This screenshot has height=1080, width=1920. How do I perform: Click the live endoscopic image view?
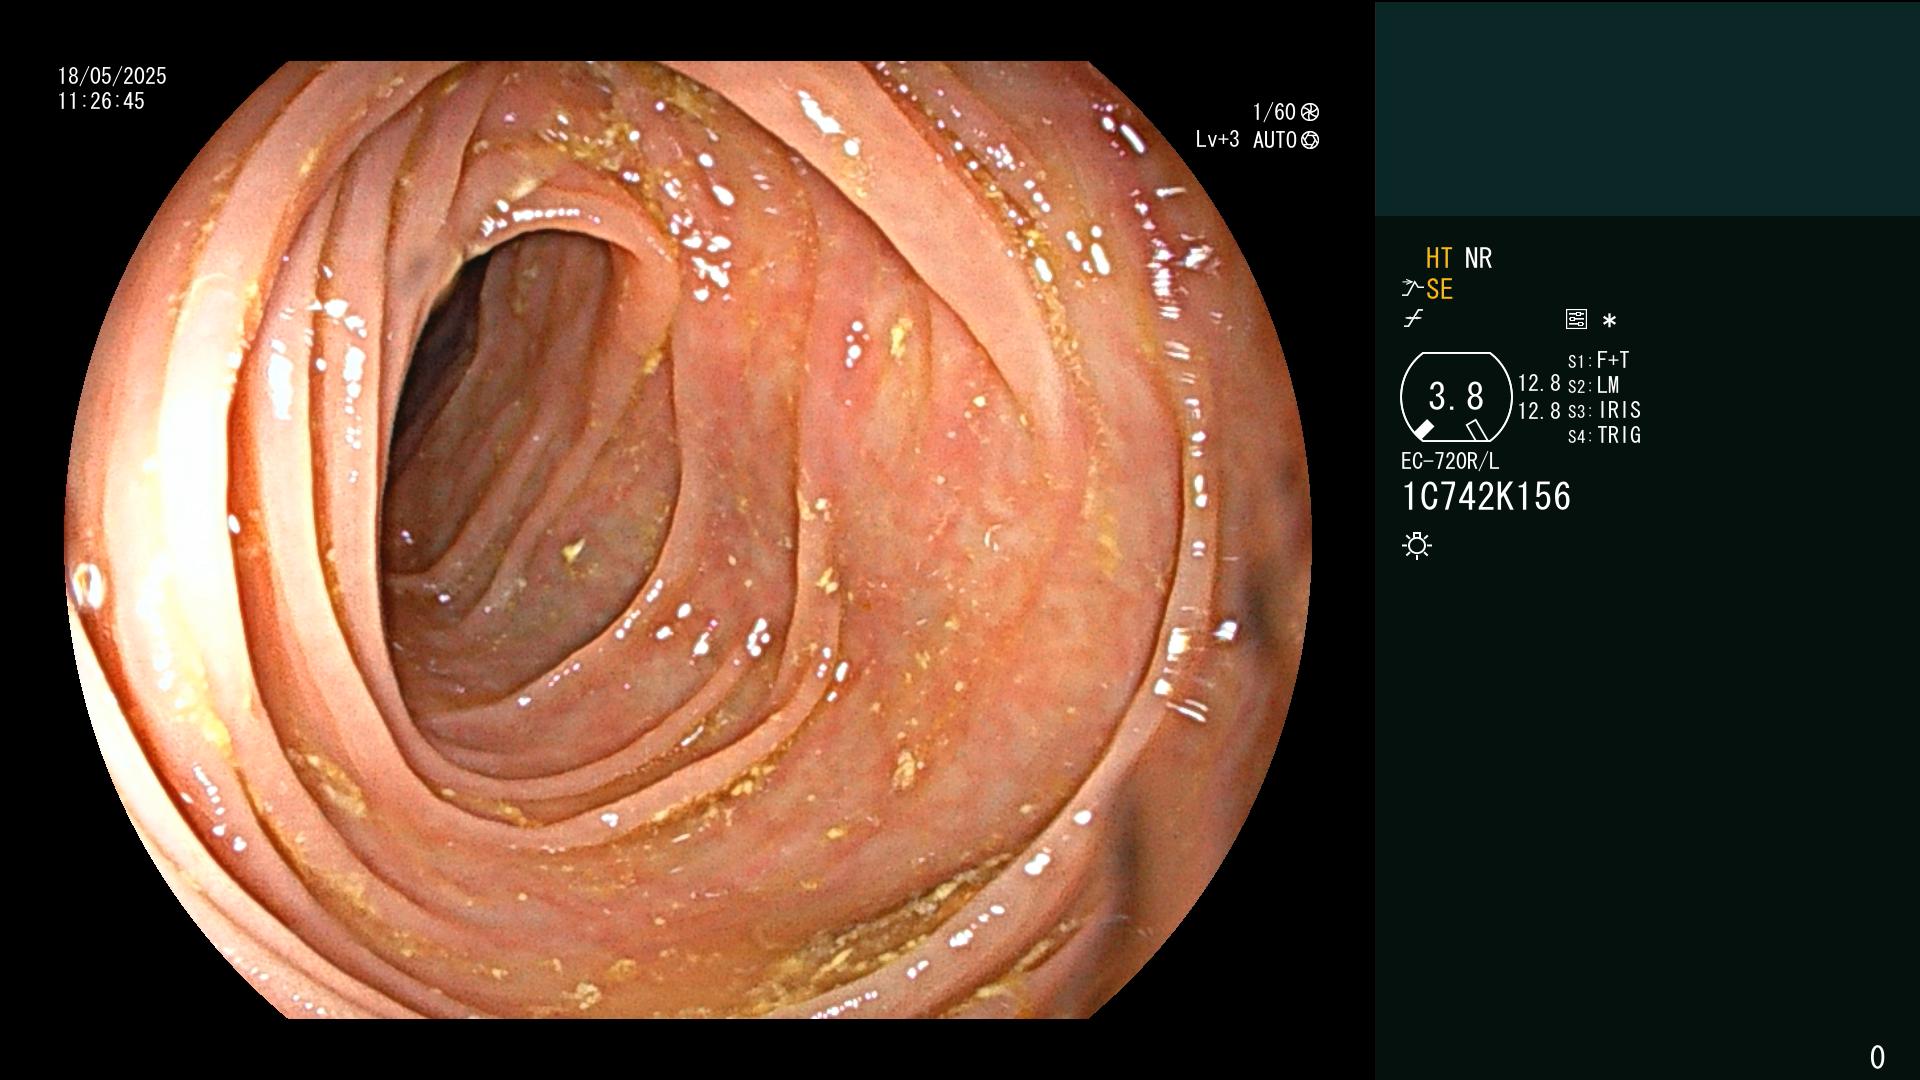click(688, 540)
